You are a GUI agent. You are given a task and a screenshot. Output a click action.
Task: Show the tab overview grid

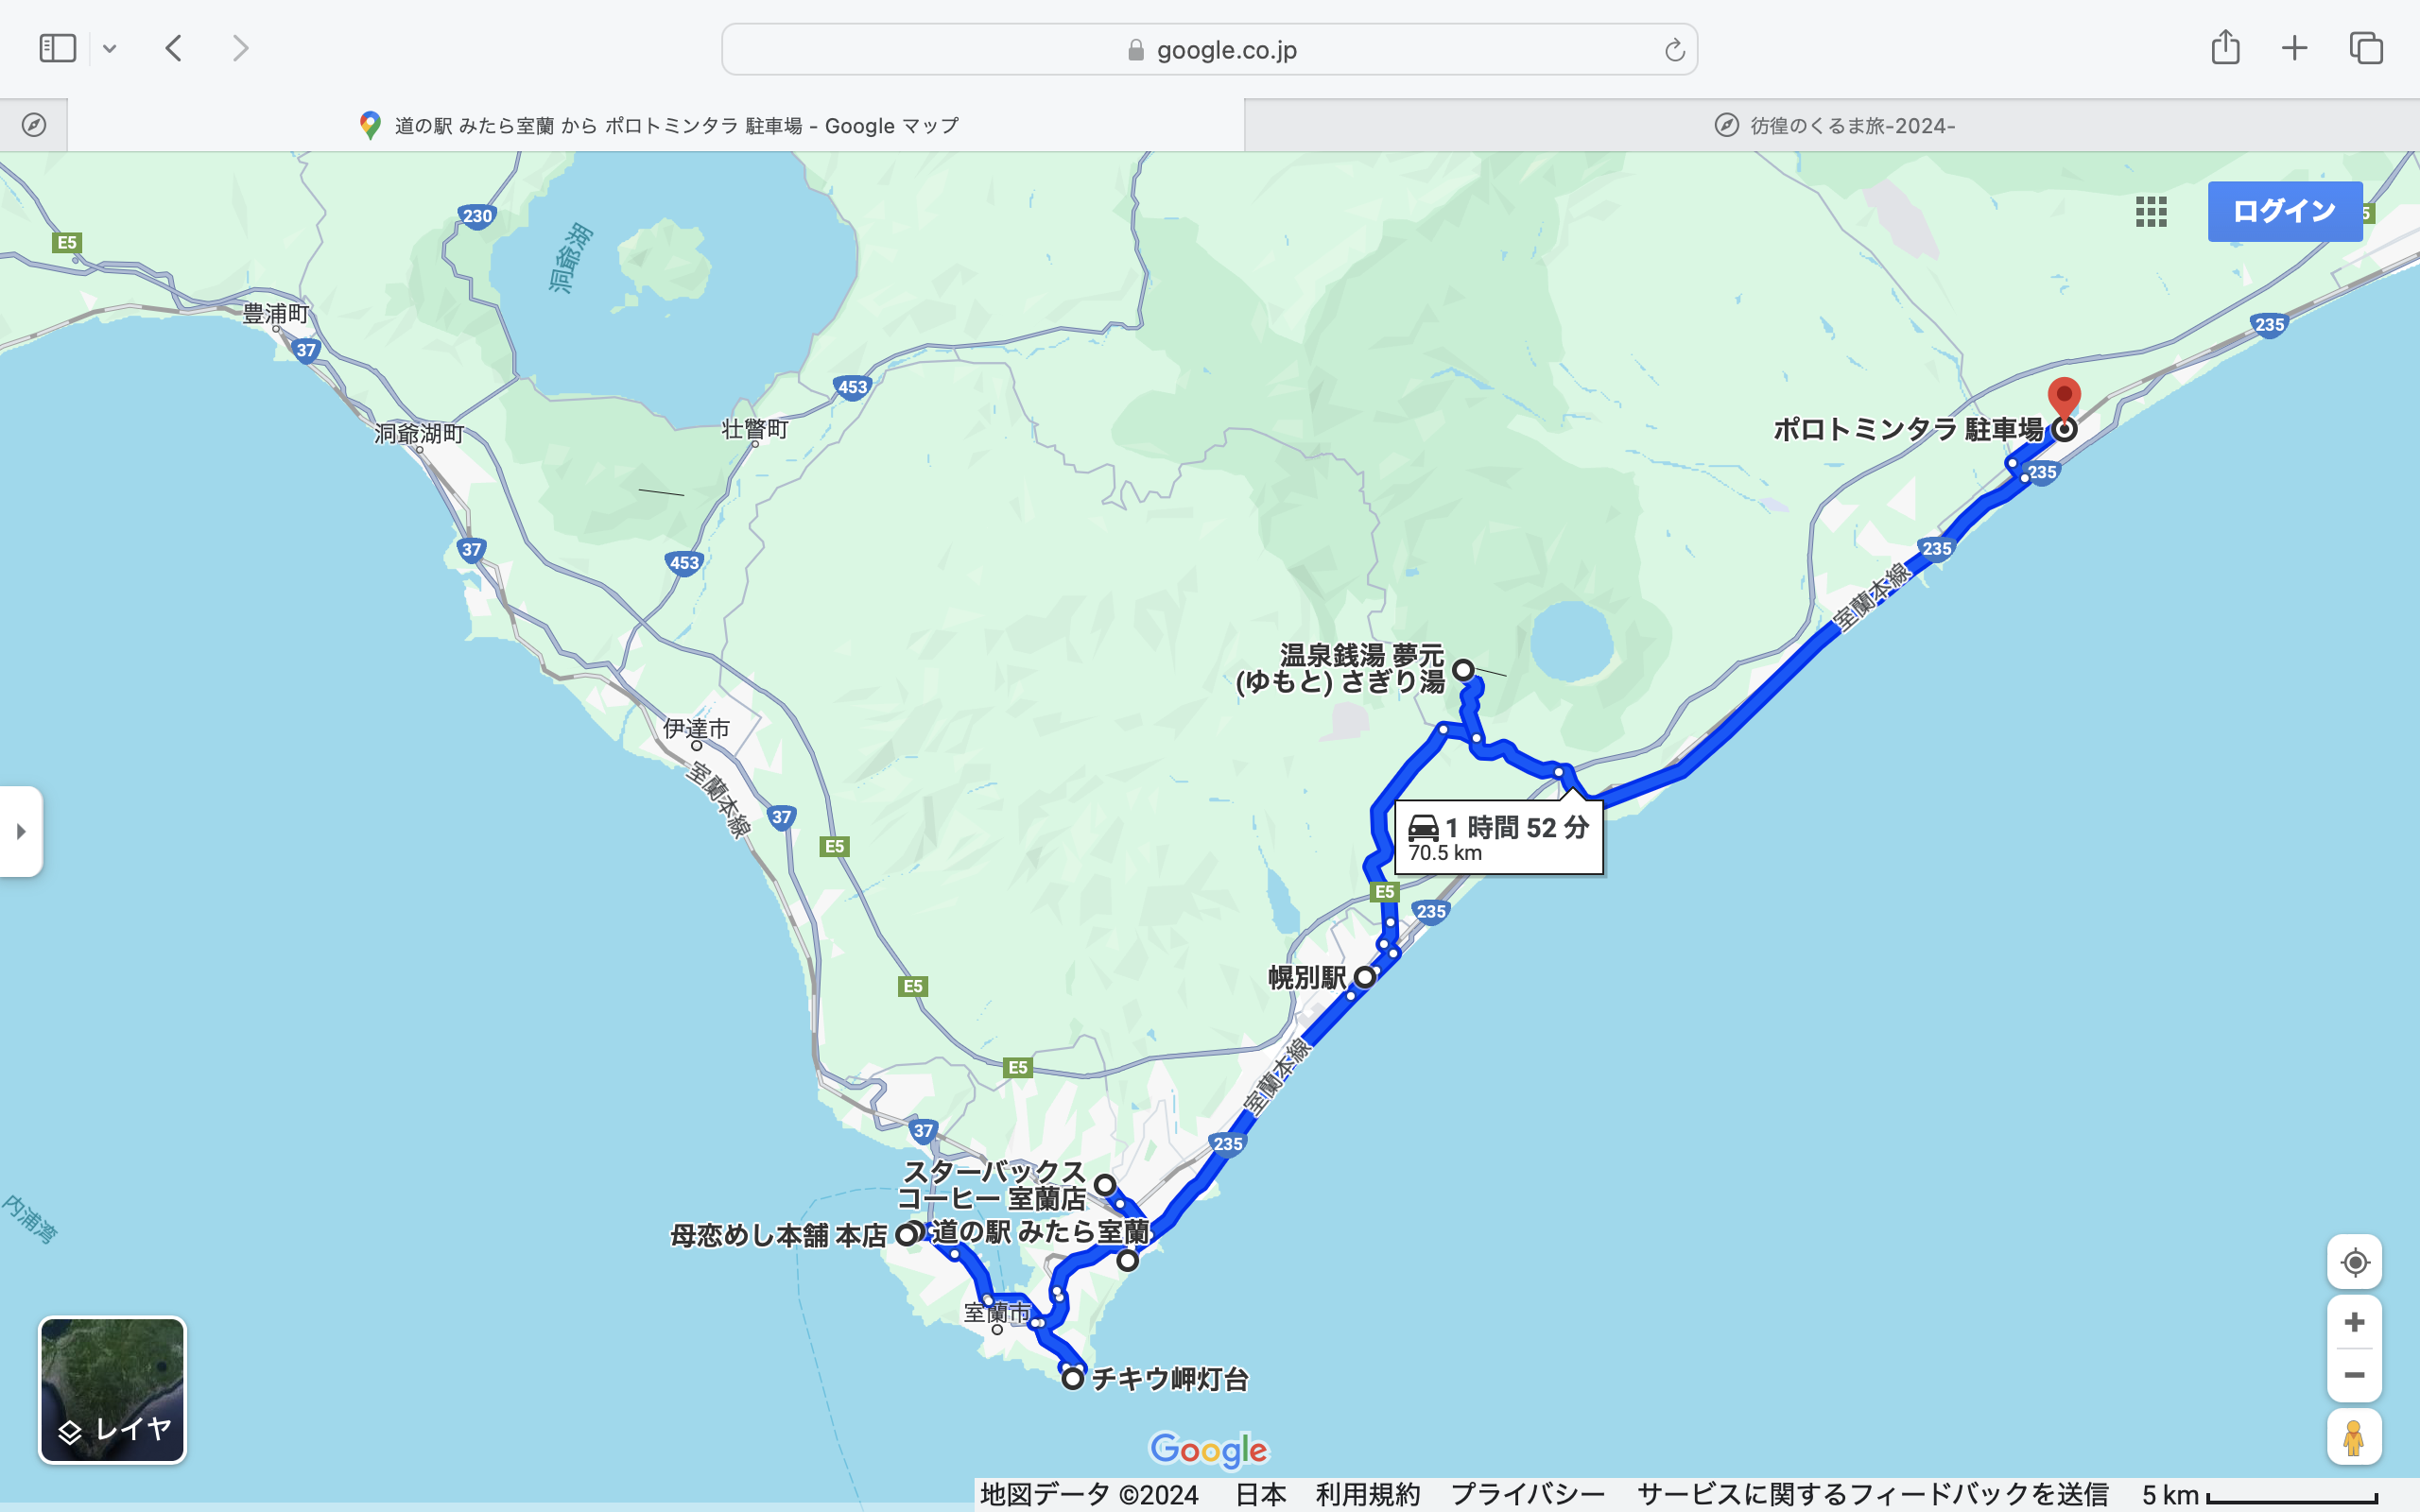[2366, 48]
